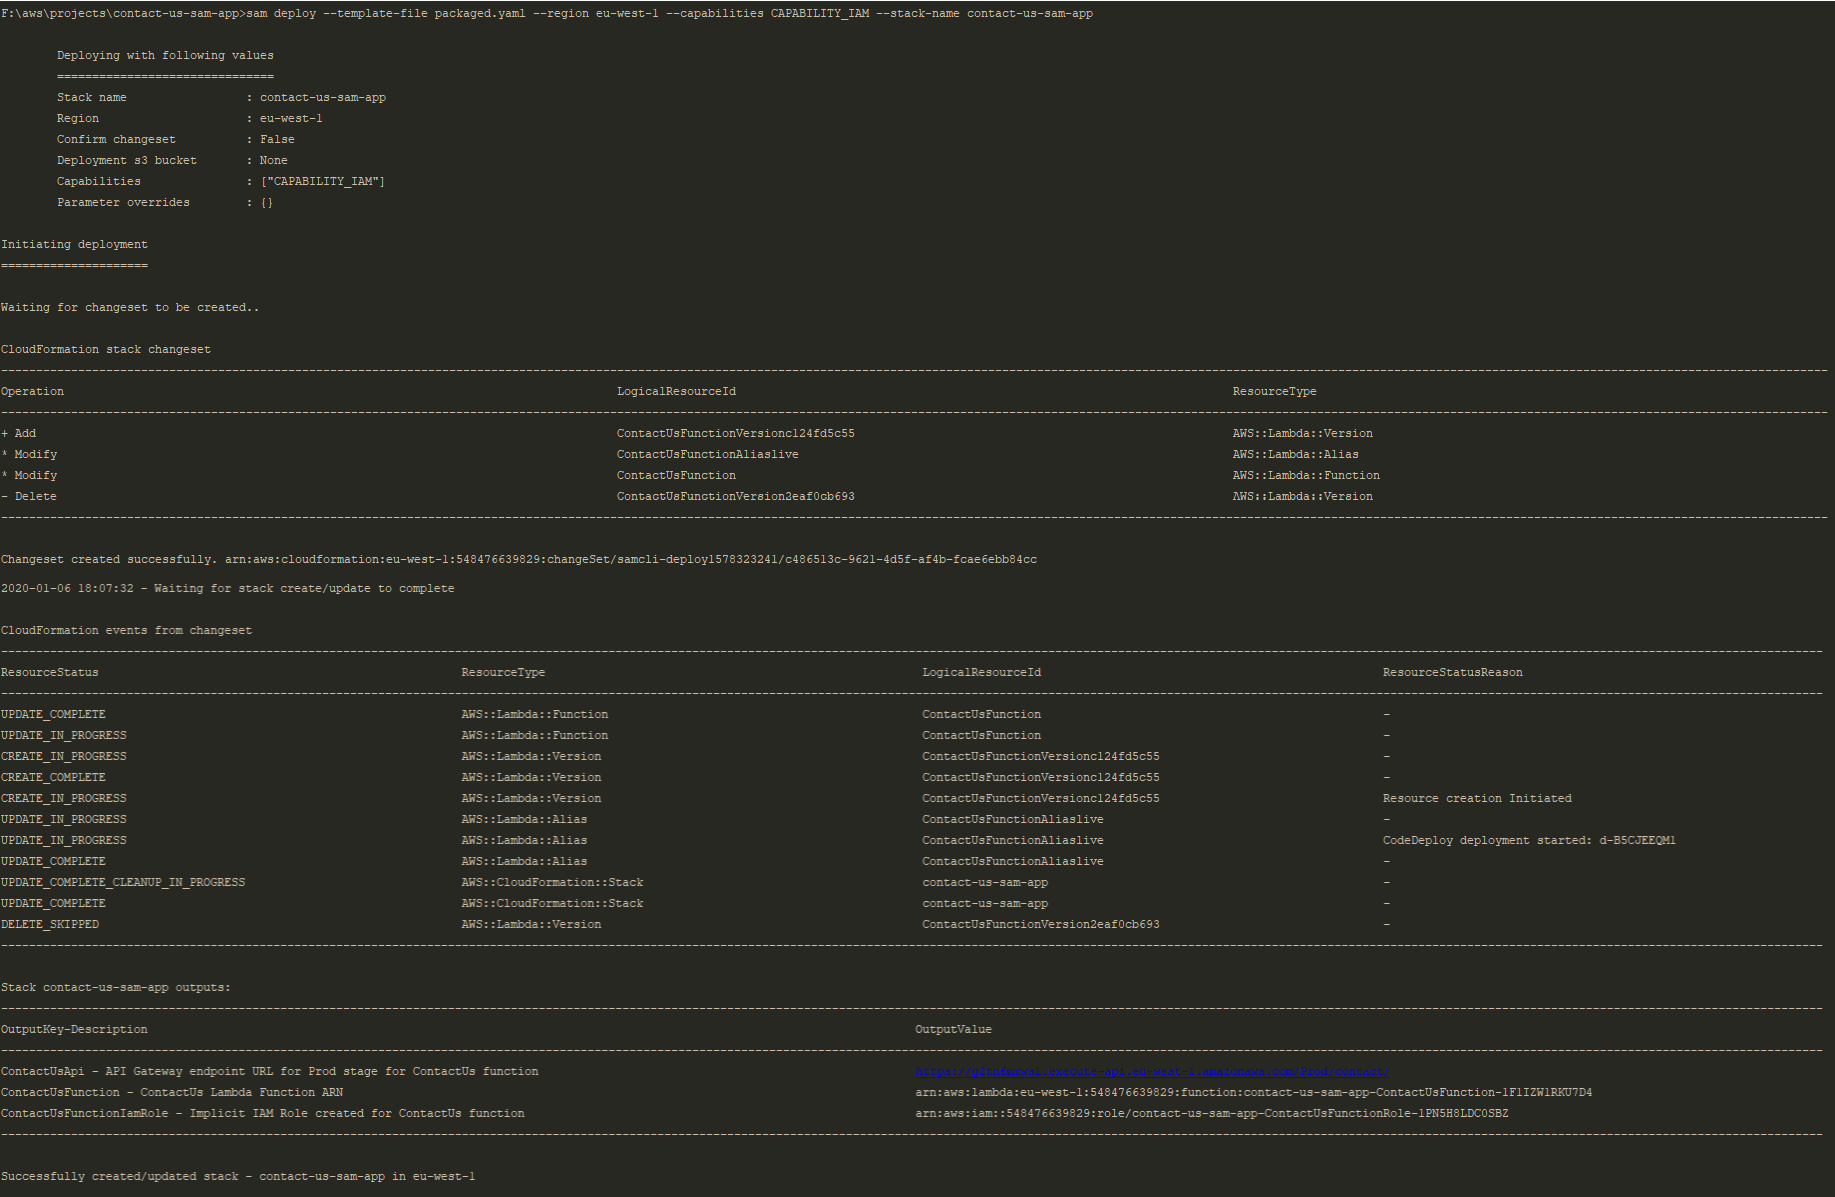Click the Deployment s3 bucket value 'None'
This screenshot has width=1835, height=1197.
pyautogui.click(x=274, y=161)
